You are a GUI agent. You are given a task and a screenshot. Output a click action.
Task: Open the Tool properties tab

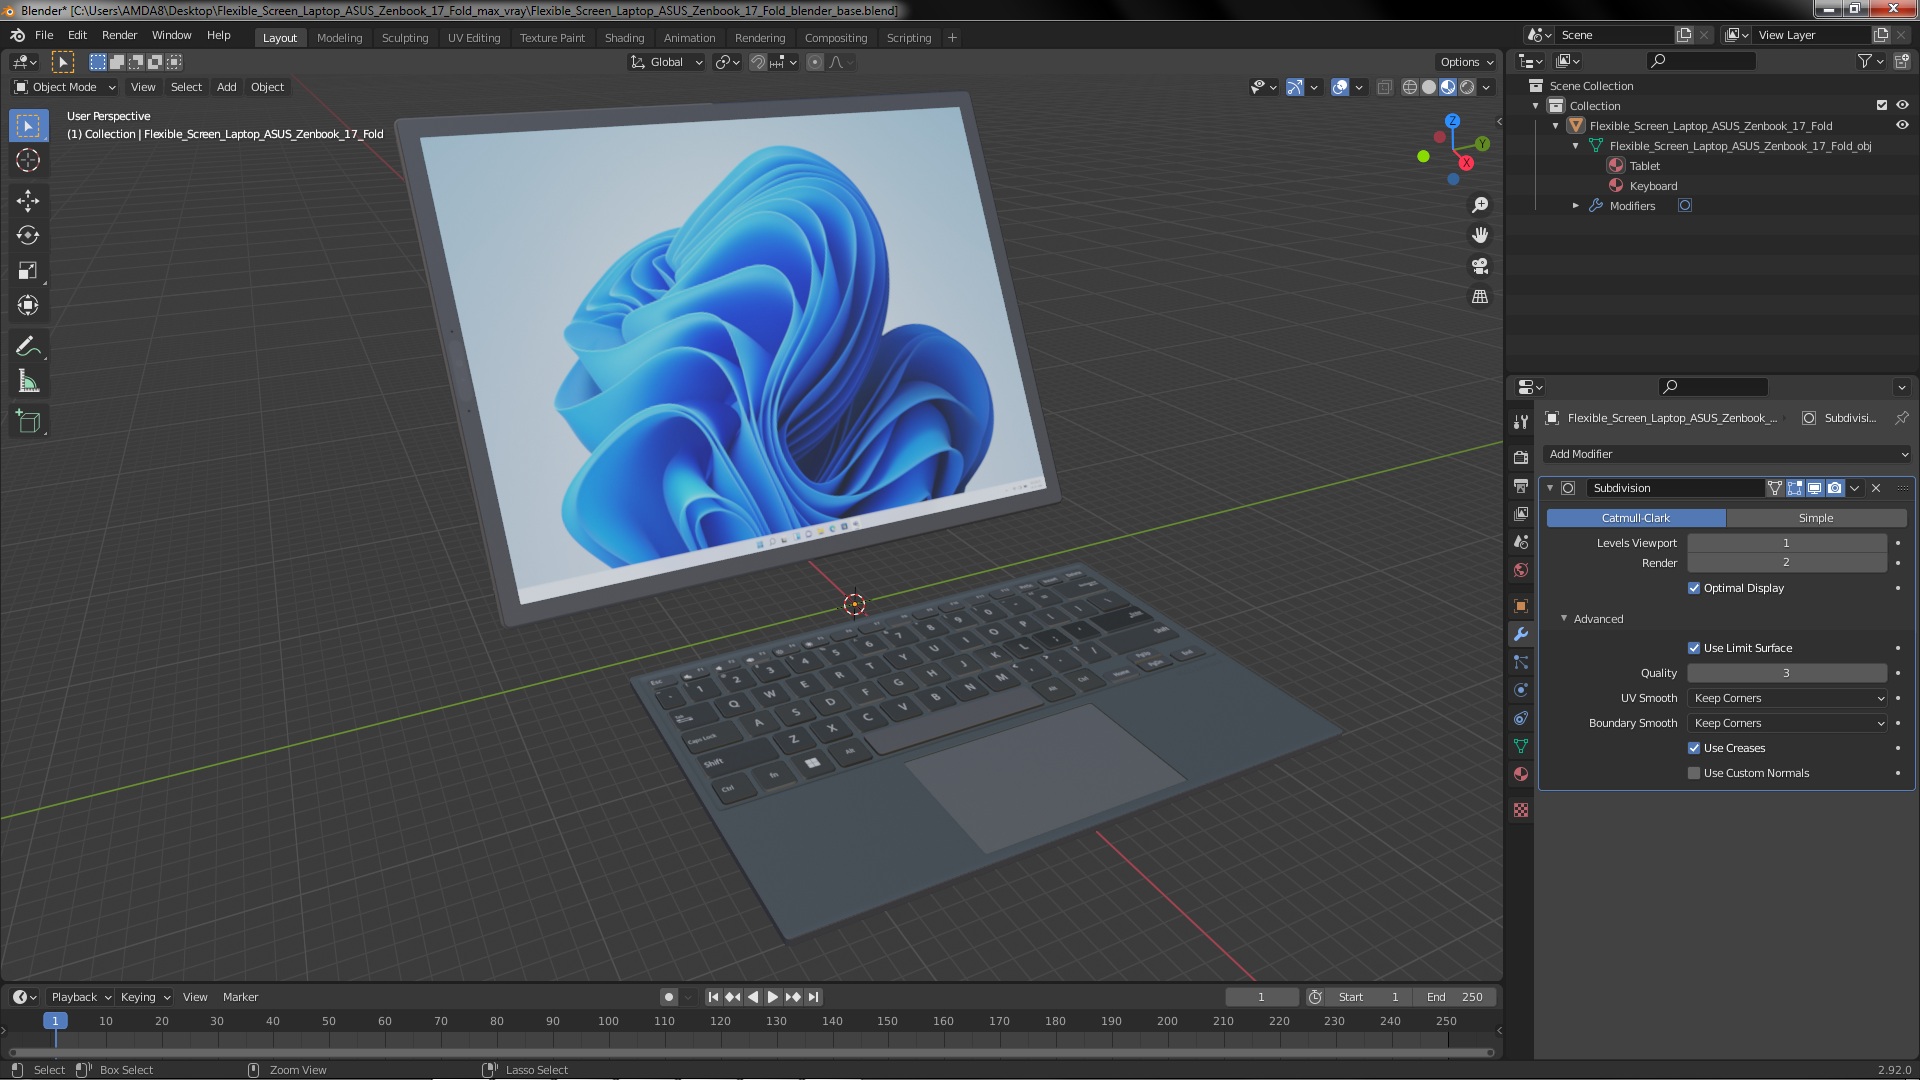point(1521,422)
